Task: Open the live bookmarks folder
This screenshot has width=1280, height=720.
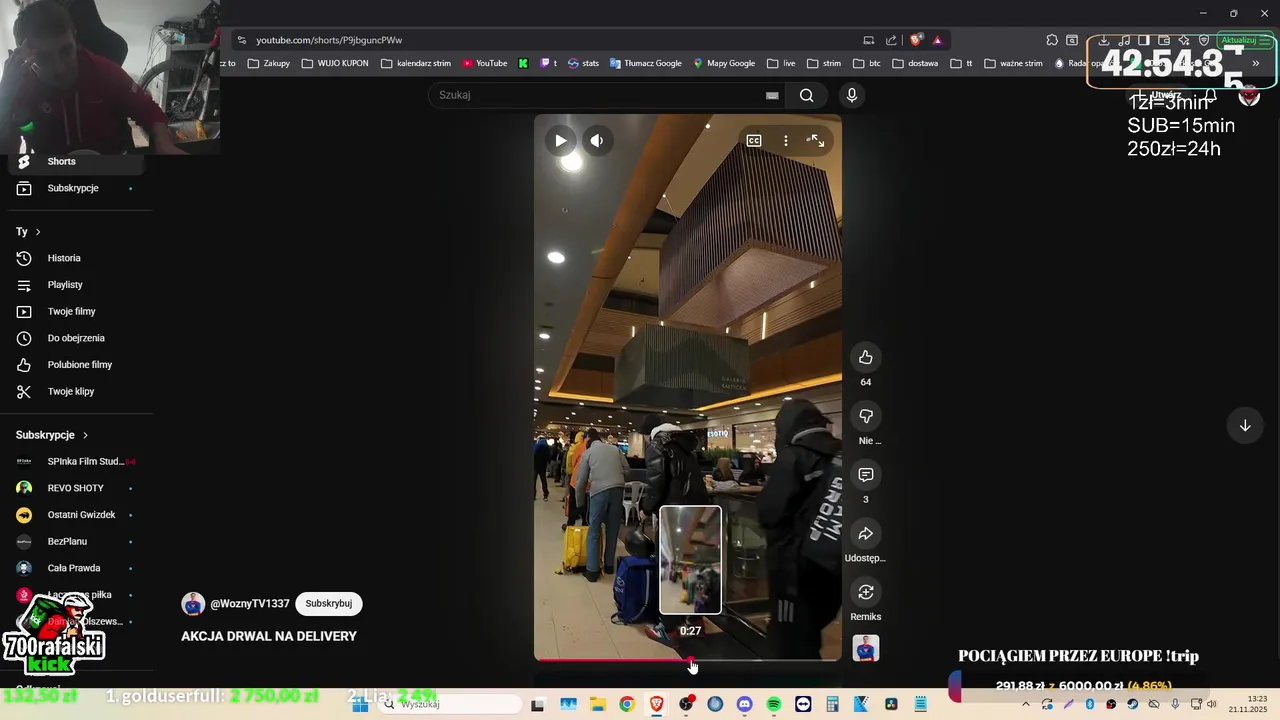Action: point(781,63)
